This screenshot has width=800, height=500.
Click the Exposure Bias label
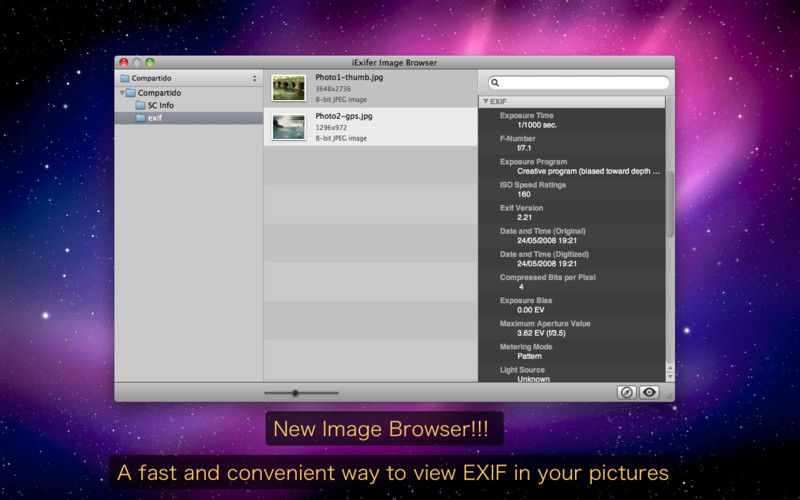[526, 301]
